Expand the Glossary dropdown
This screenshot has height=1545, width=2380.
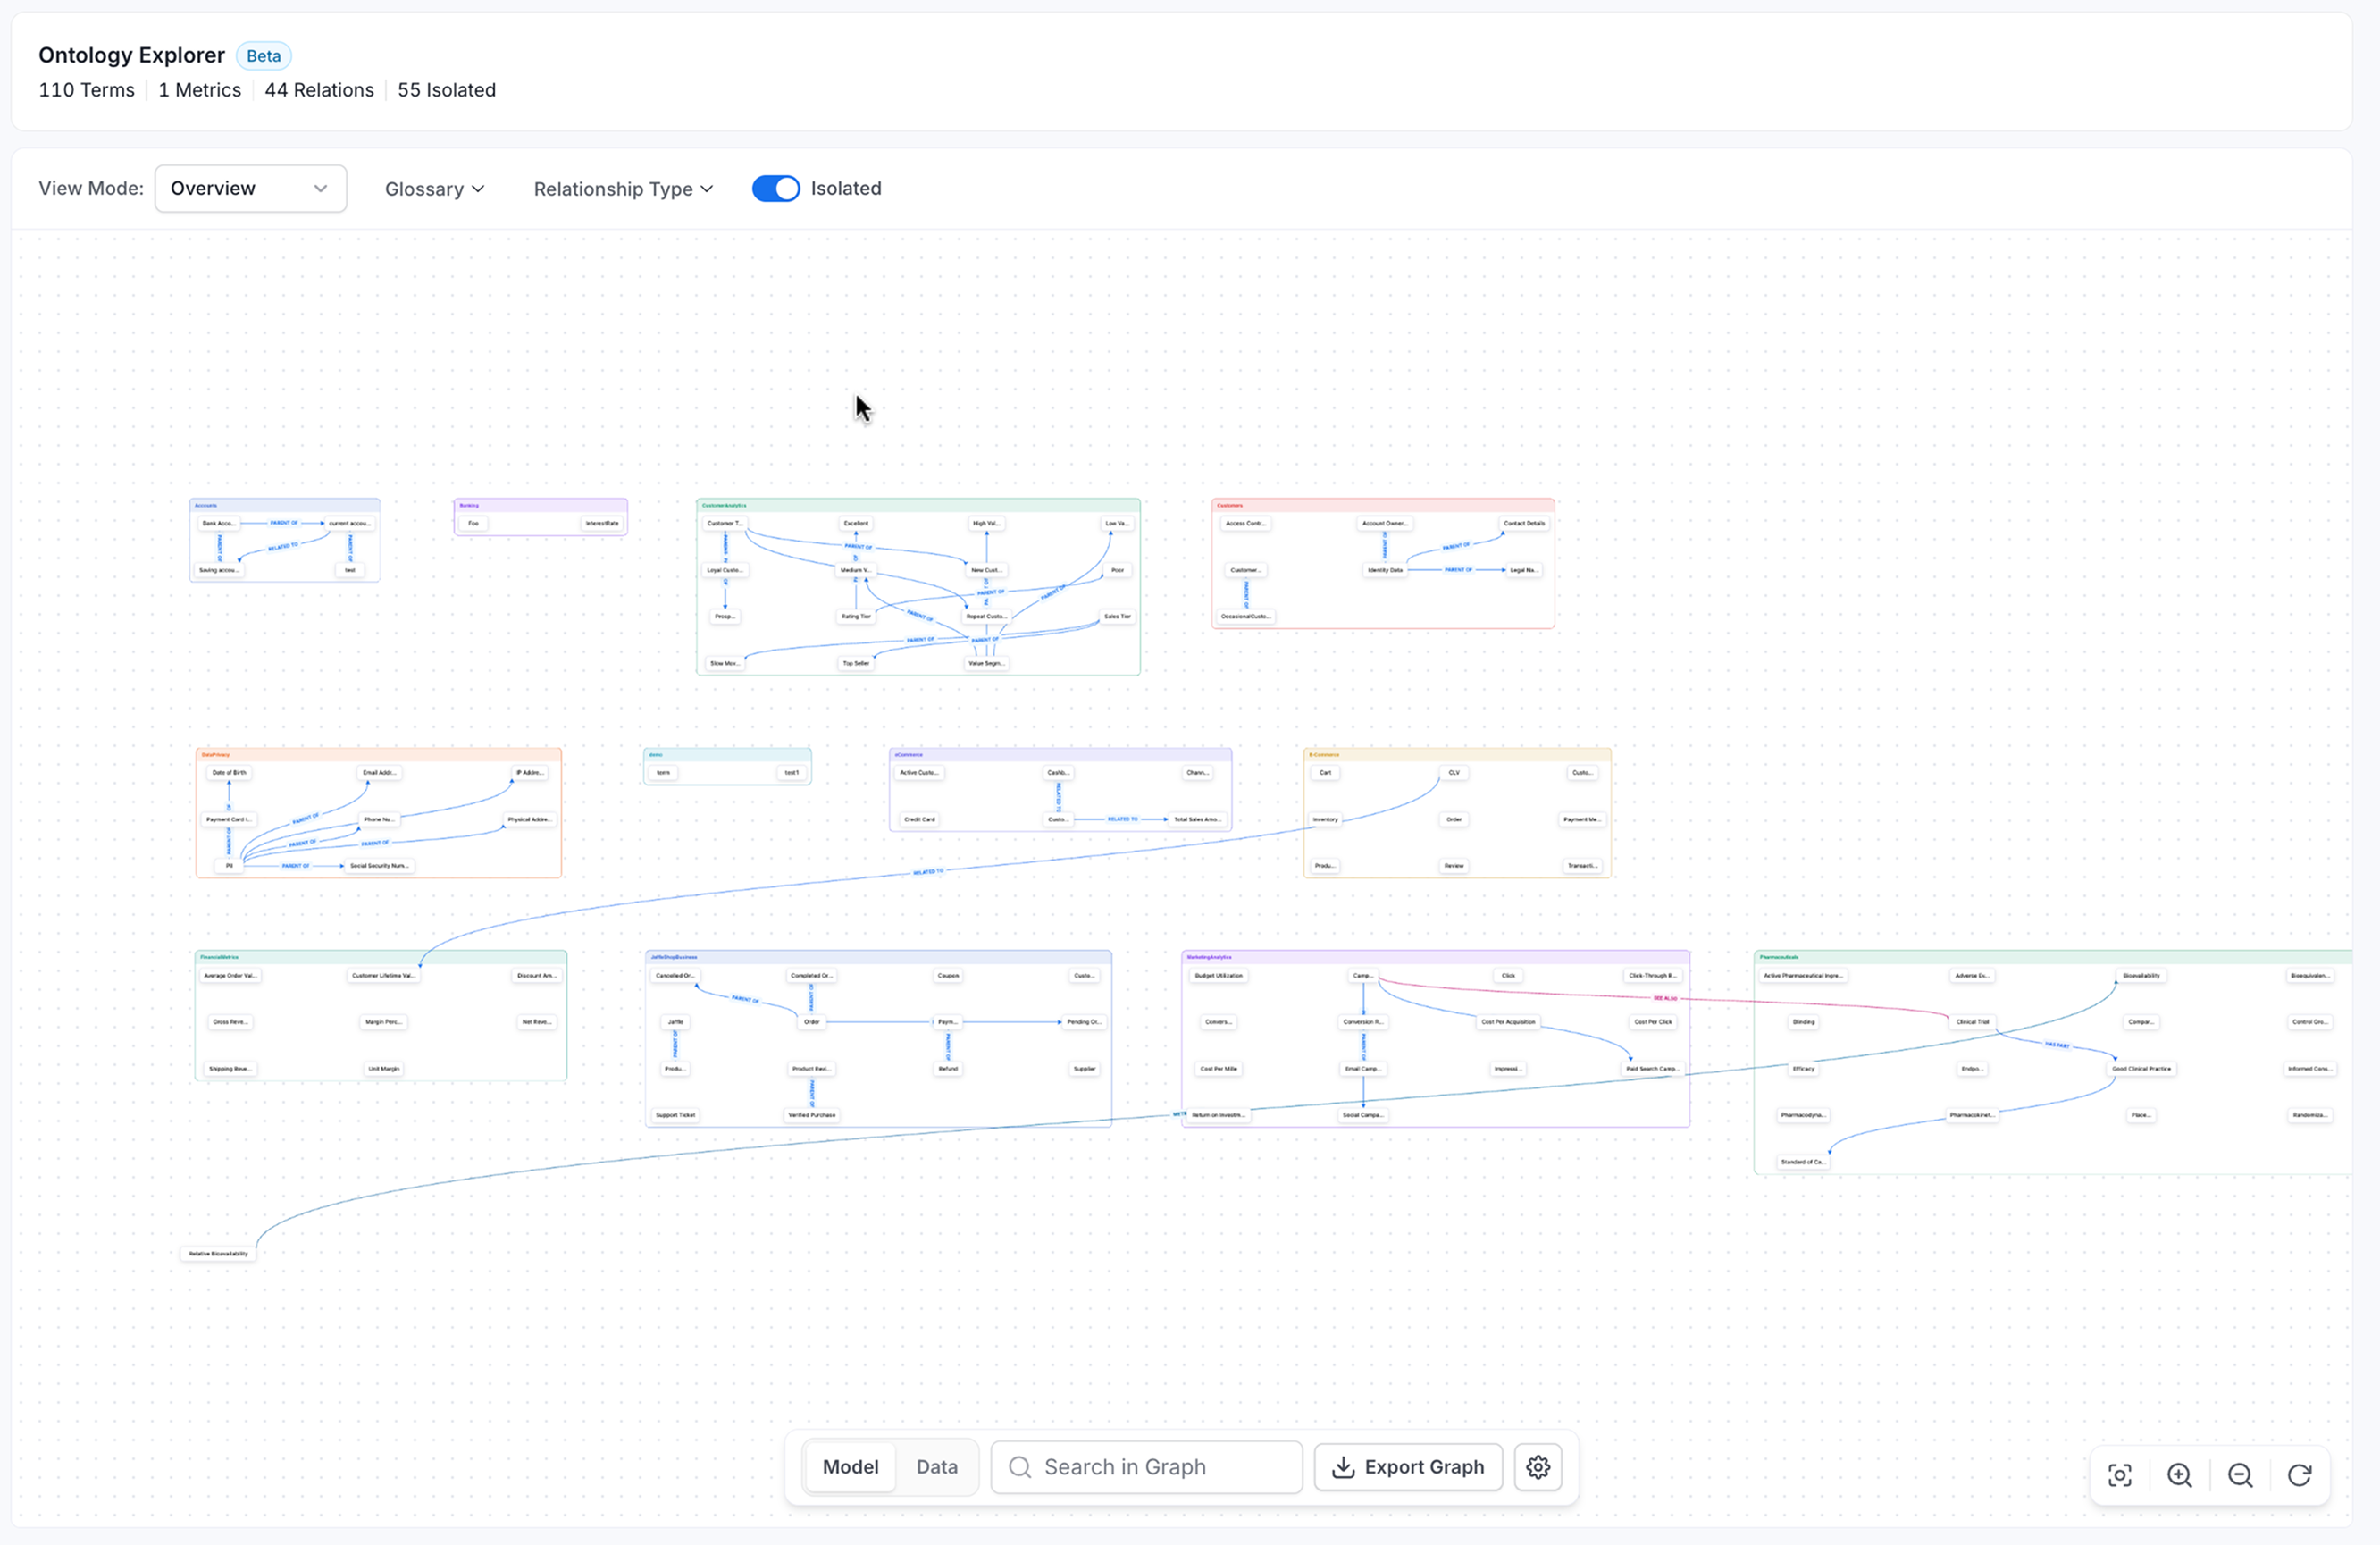point(434,188)
